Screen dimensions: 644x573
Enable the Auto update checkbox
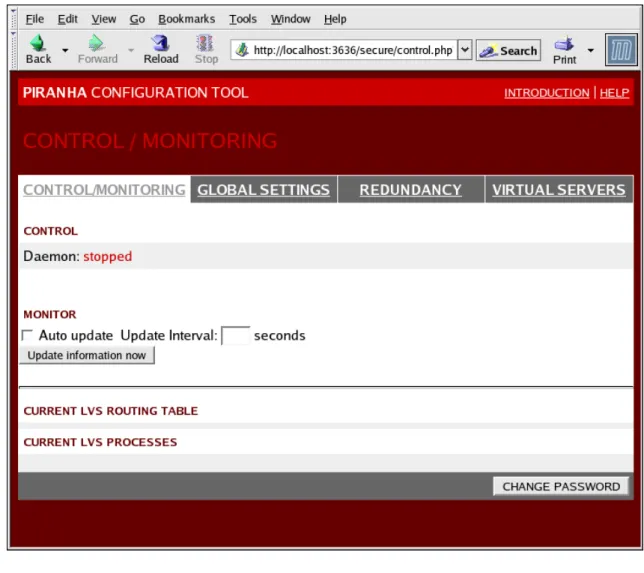pos(27,335)
